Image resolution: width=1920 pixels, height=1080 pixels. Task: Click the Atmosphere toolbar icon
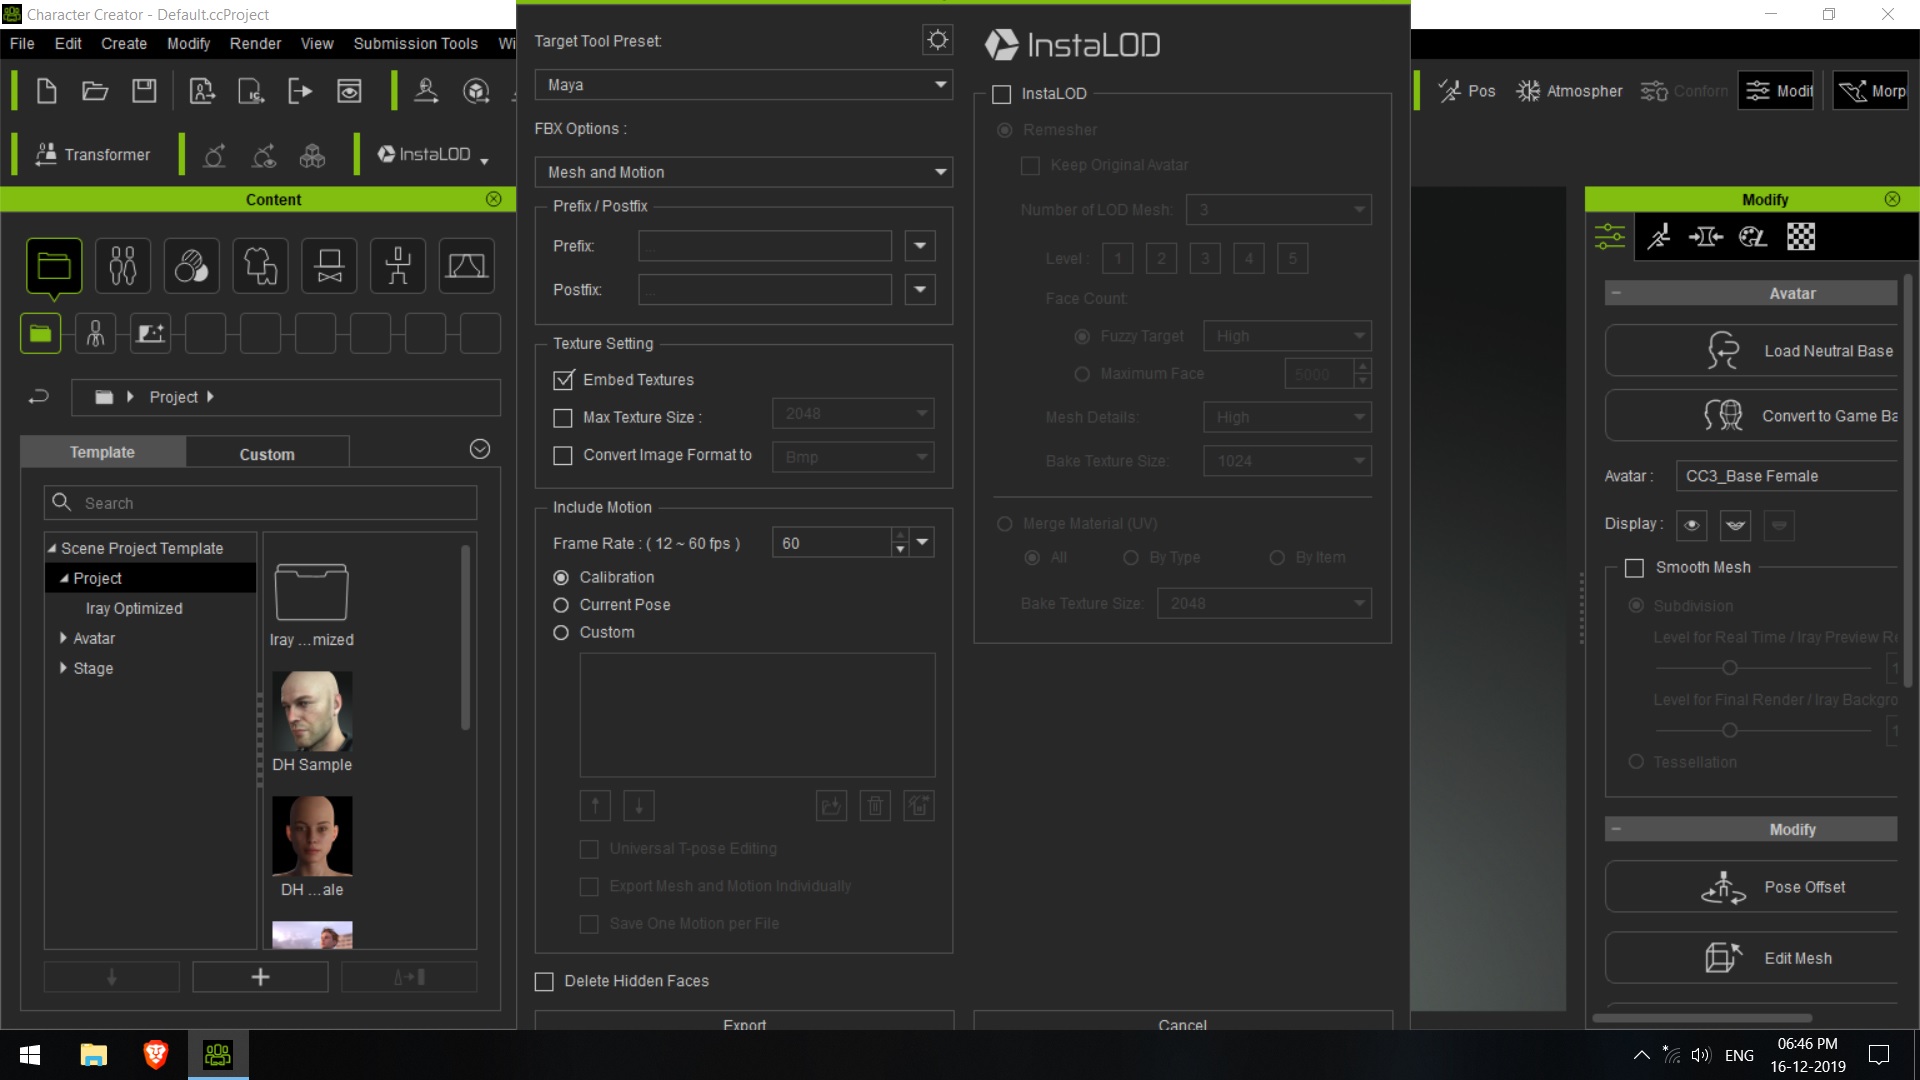coord(1569,91)
